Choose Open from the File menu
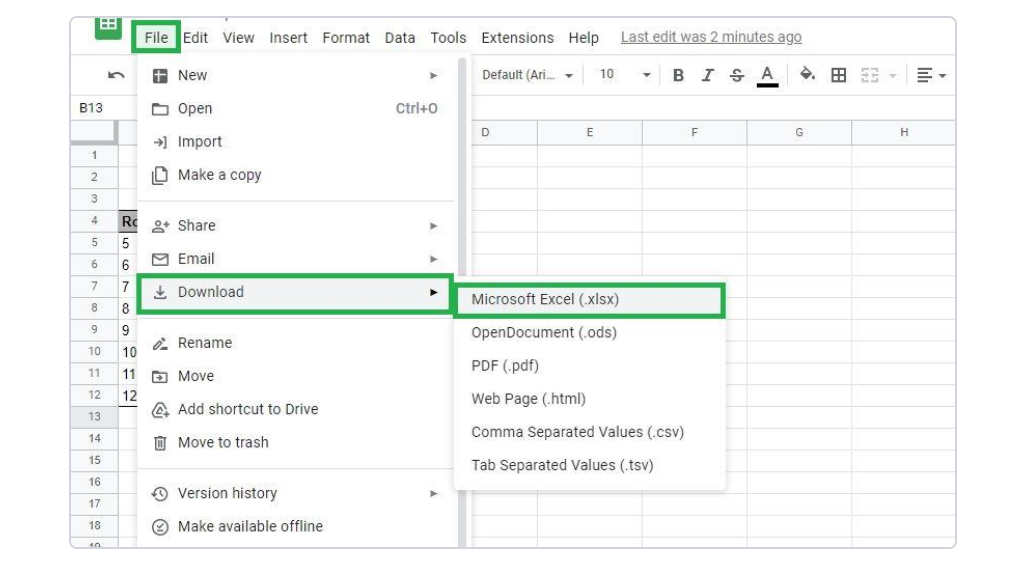1024x580 pixels. click(296, 109)
